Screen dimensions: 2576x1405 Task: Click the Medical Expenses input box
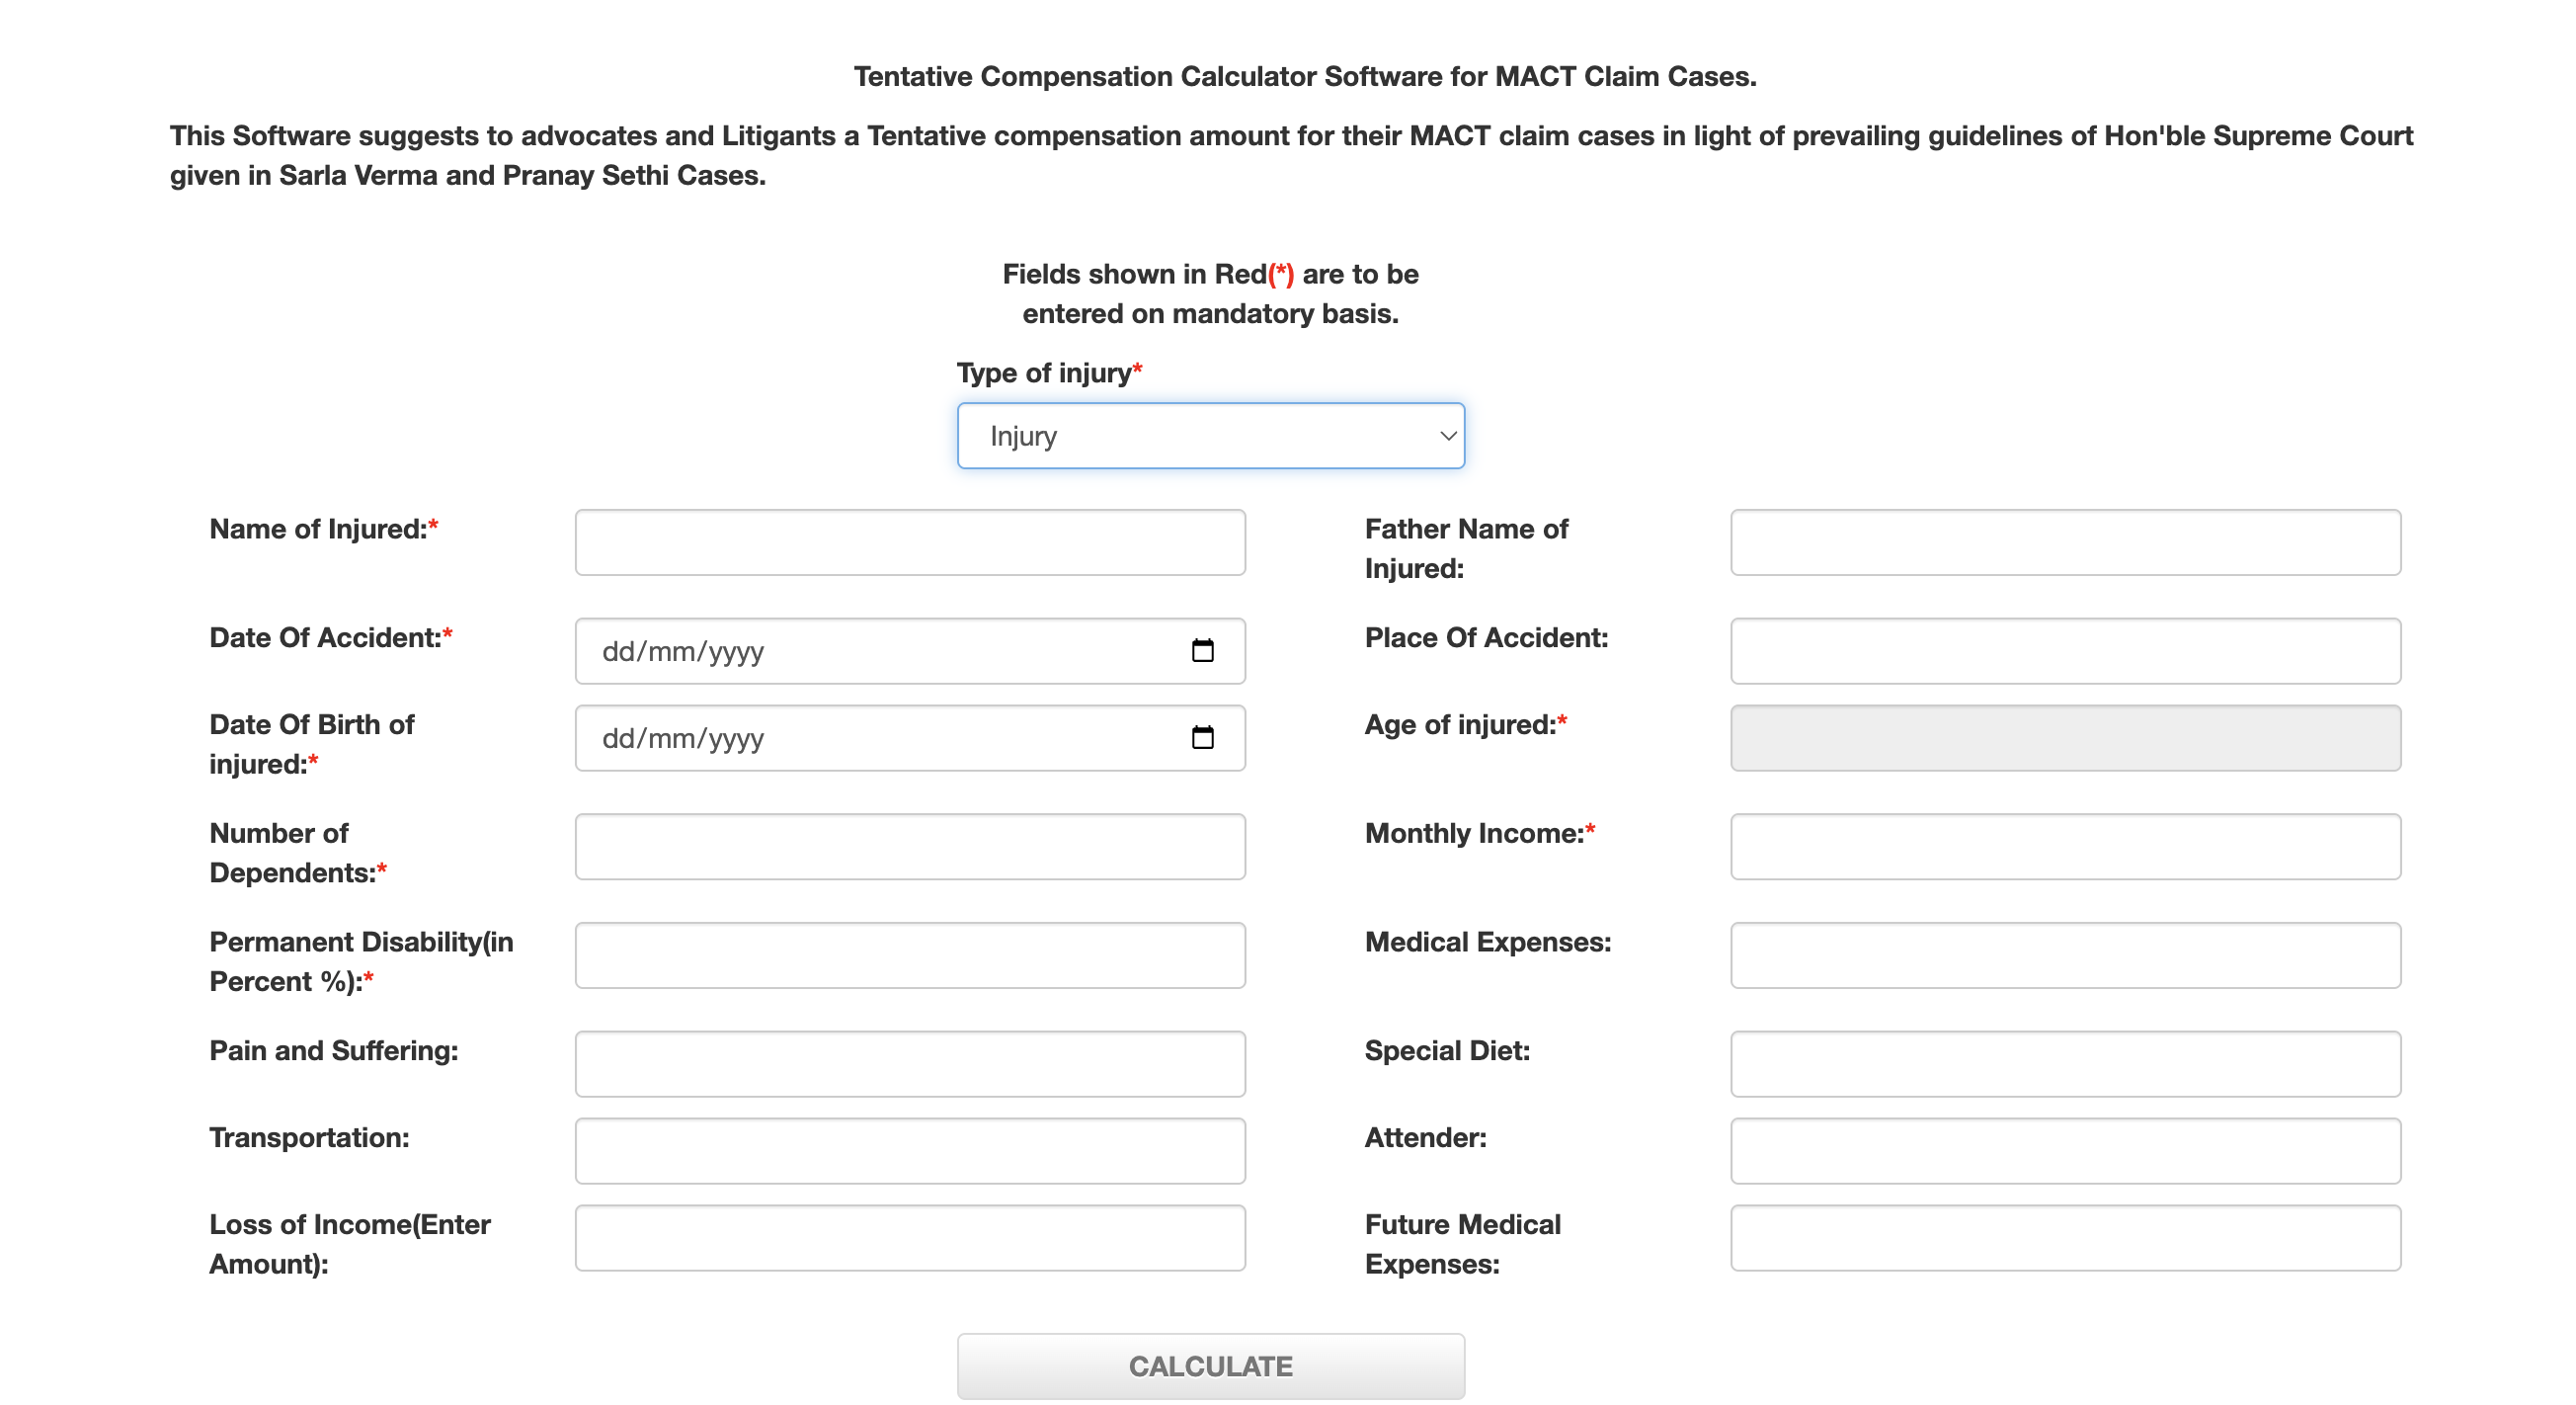pos(2065,956)
